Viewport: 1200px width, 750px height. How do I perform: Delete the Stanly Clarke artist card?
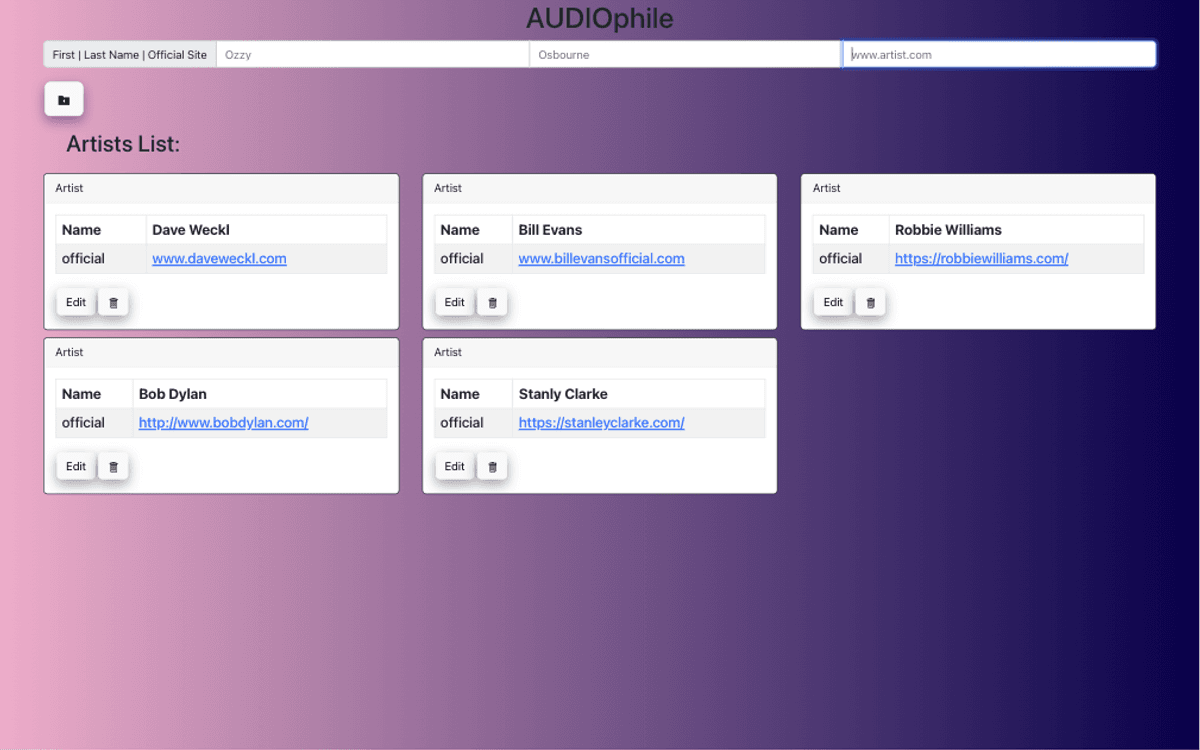click(x=492, y=466)
